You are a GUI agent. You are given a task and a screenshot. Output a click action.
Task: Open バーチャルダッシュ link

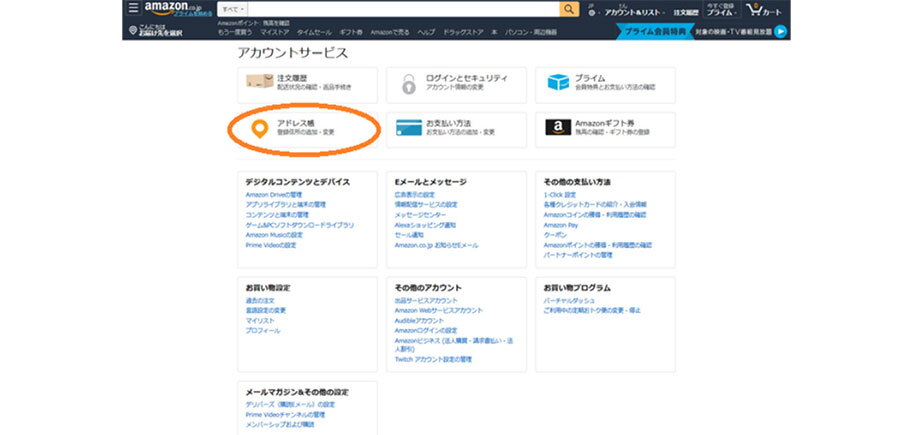569,300
